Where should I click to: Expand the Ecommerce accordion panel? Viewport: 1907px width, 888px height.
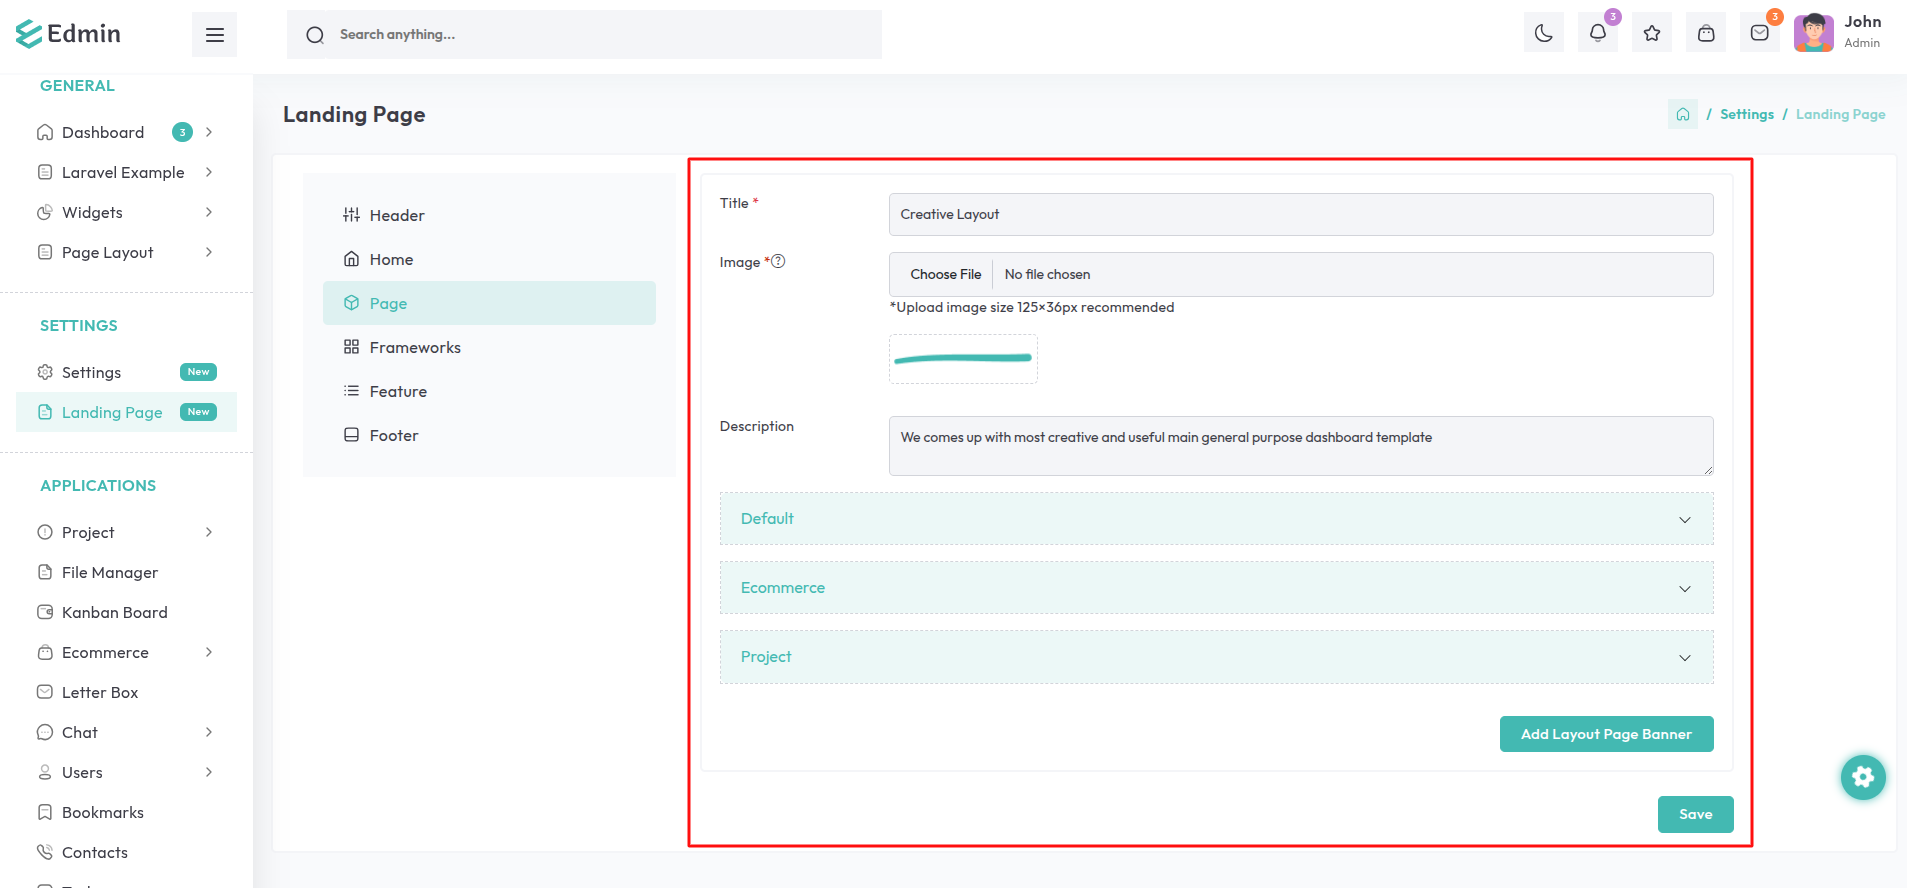click(1216, 588)
